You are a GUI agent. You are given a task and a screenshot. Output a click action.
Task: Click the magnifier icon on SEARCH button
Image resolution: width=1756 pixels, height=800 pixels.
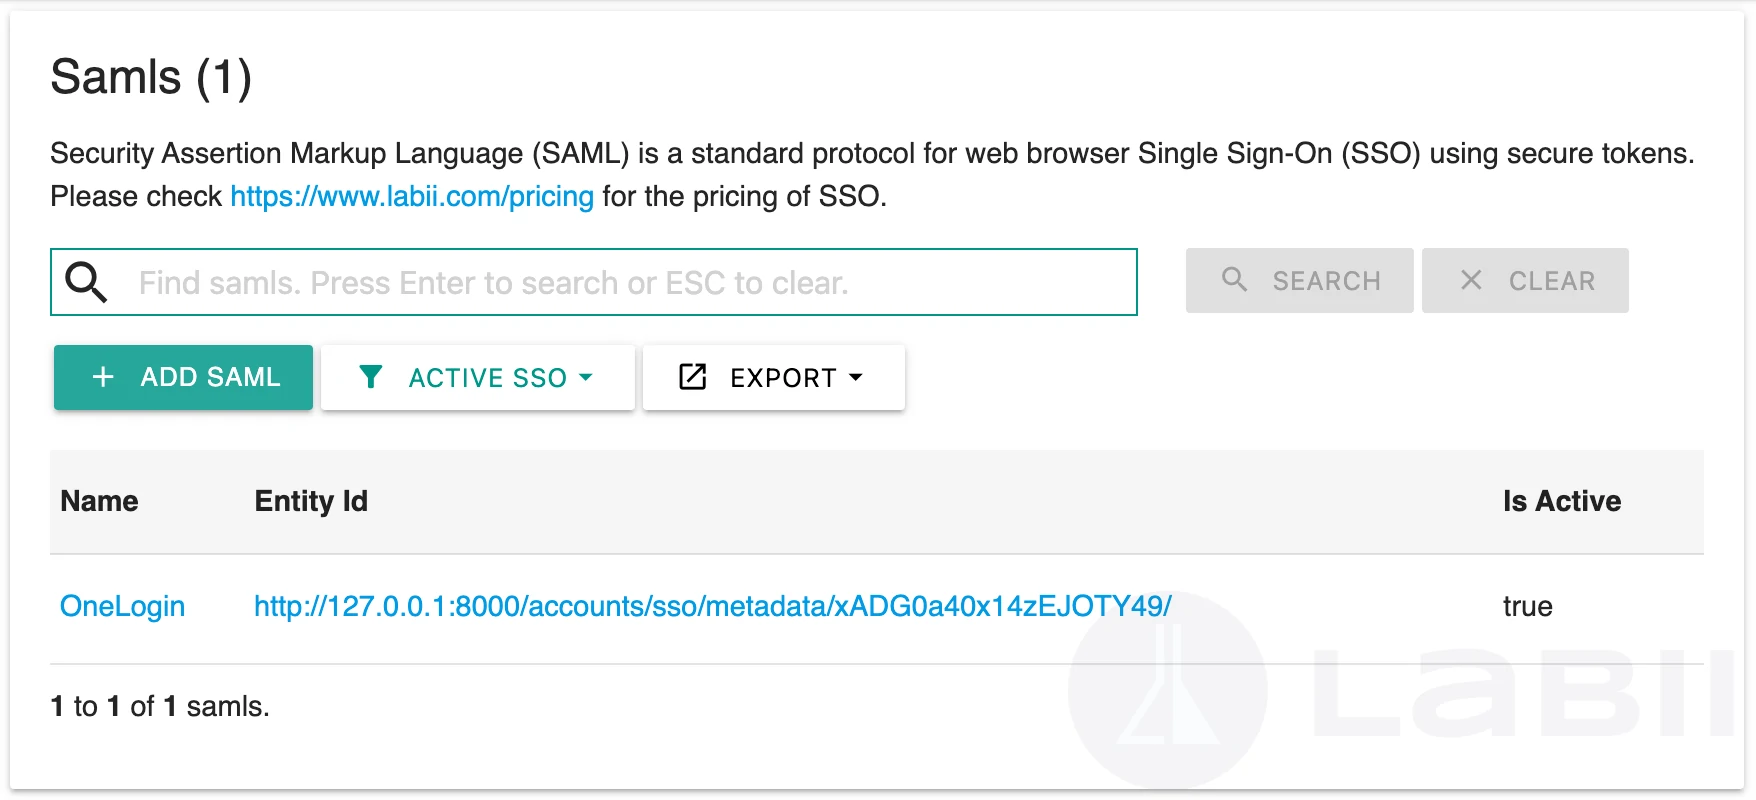[x=1235, y=280]
